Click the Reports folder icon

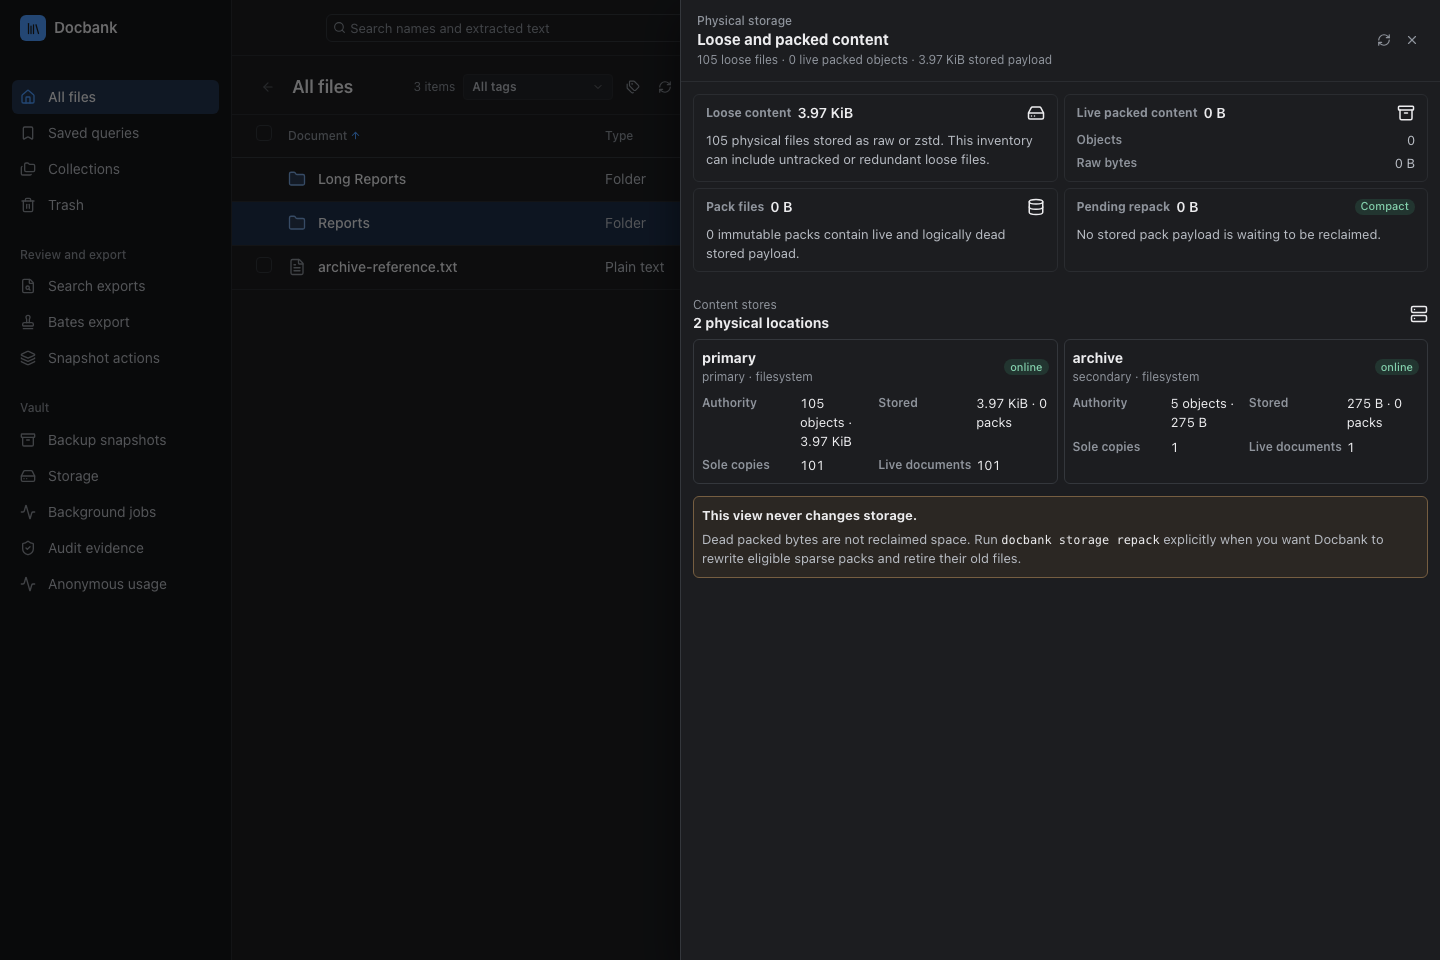tap(297, 223)
